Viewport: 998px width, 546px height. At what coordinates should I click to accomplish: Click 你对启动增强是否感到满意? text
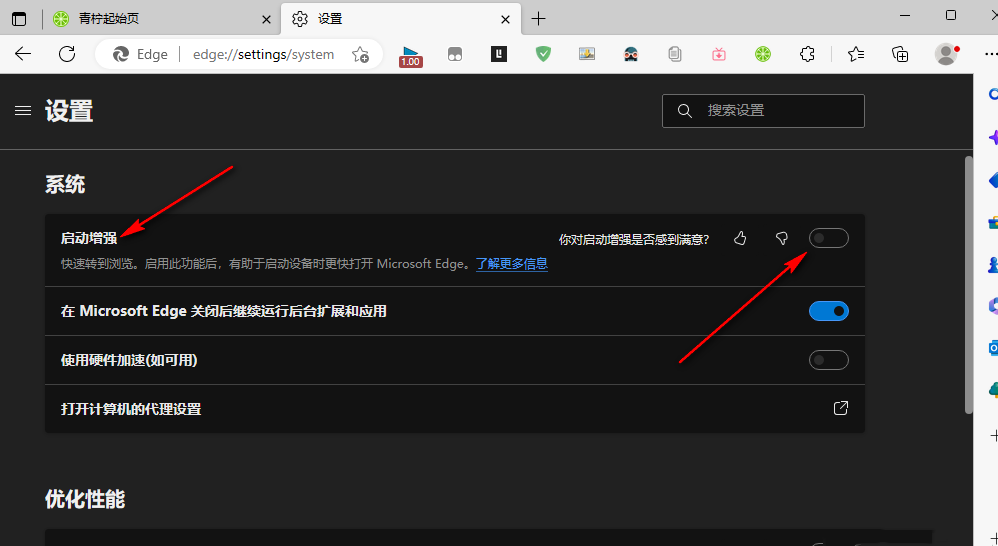(633, 239)
